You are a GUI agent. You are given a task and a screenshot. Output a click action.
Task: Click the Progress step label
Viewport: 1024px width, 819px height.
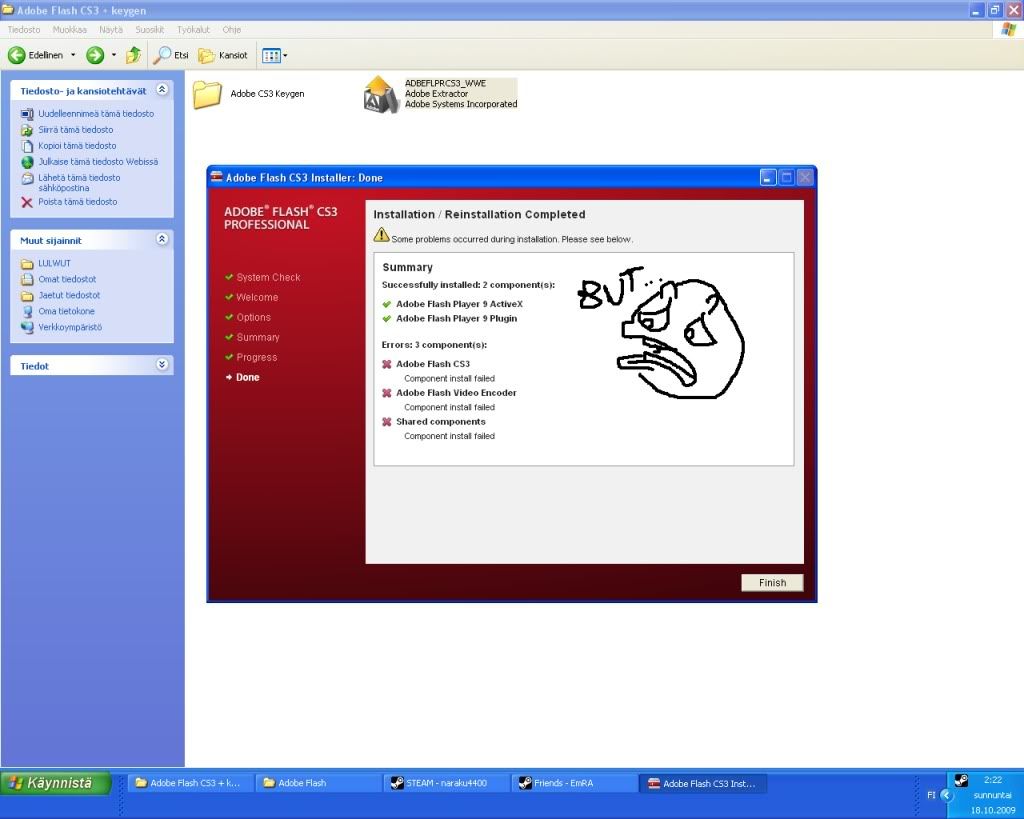[257, 357]
